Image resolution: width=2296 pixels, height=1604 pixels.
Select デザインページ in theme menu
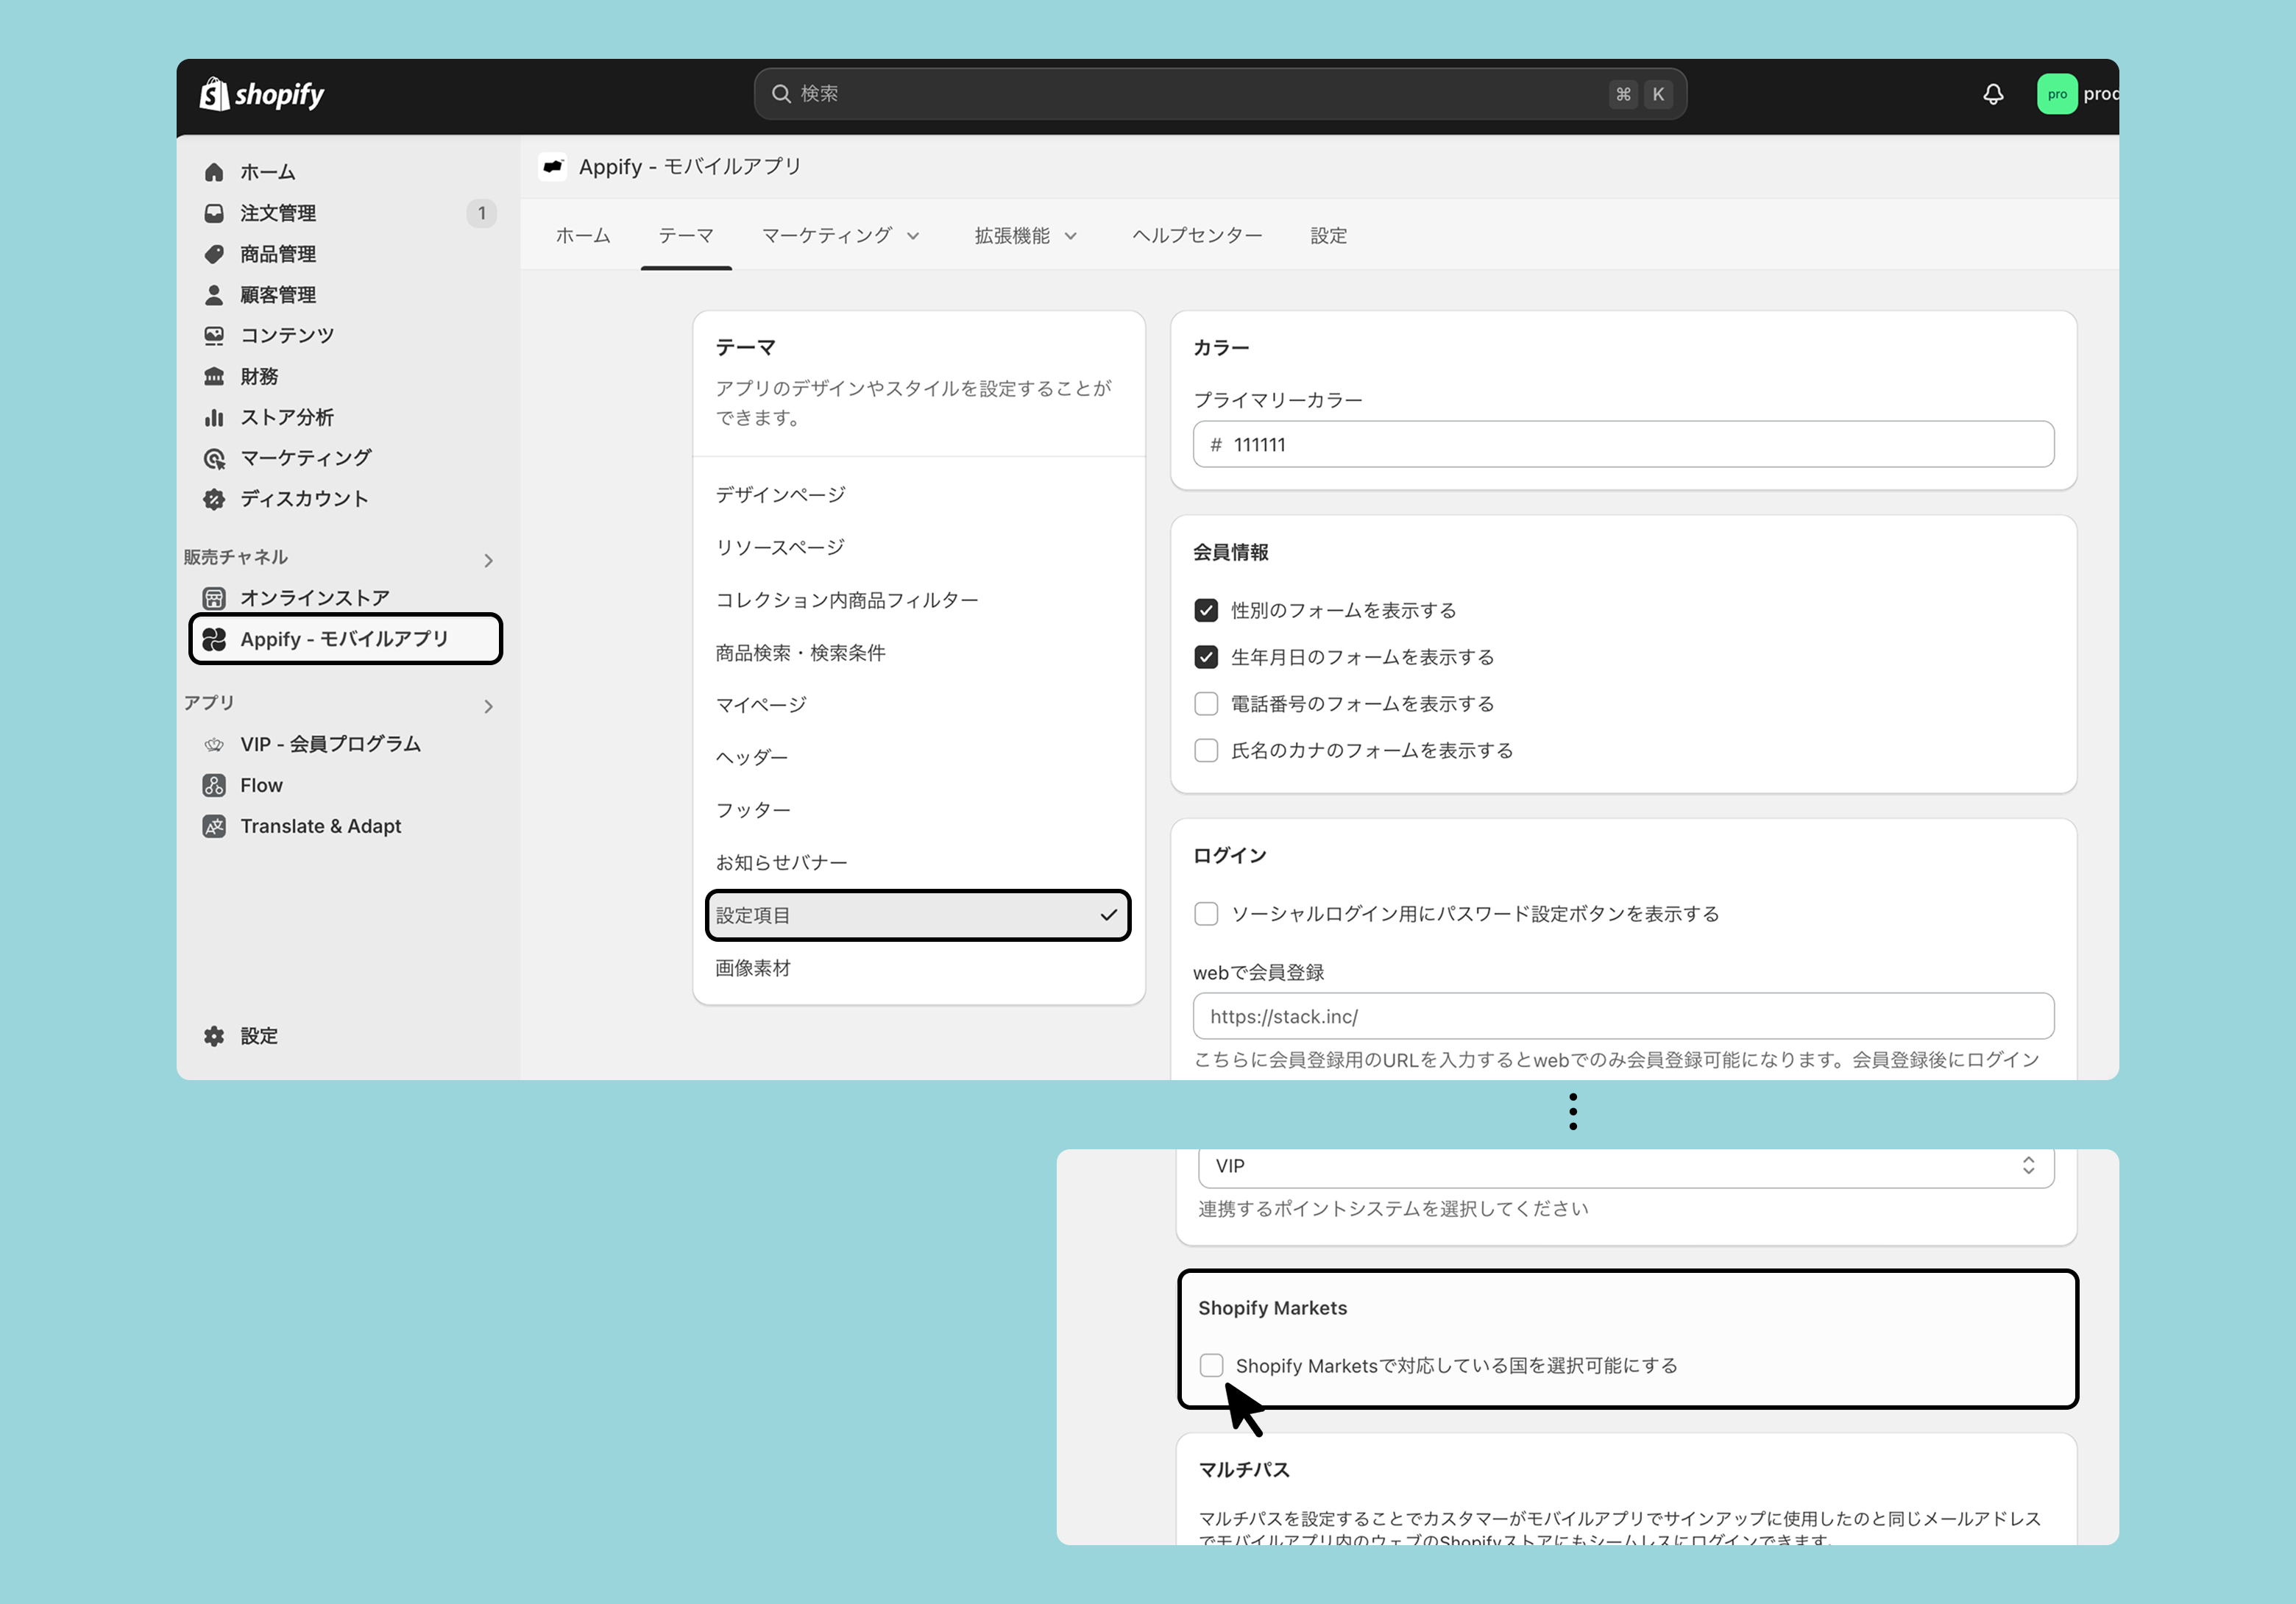pos(780,495)
